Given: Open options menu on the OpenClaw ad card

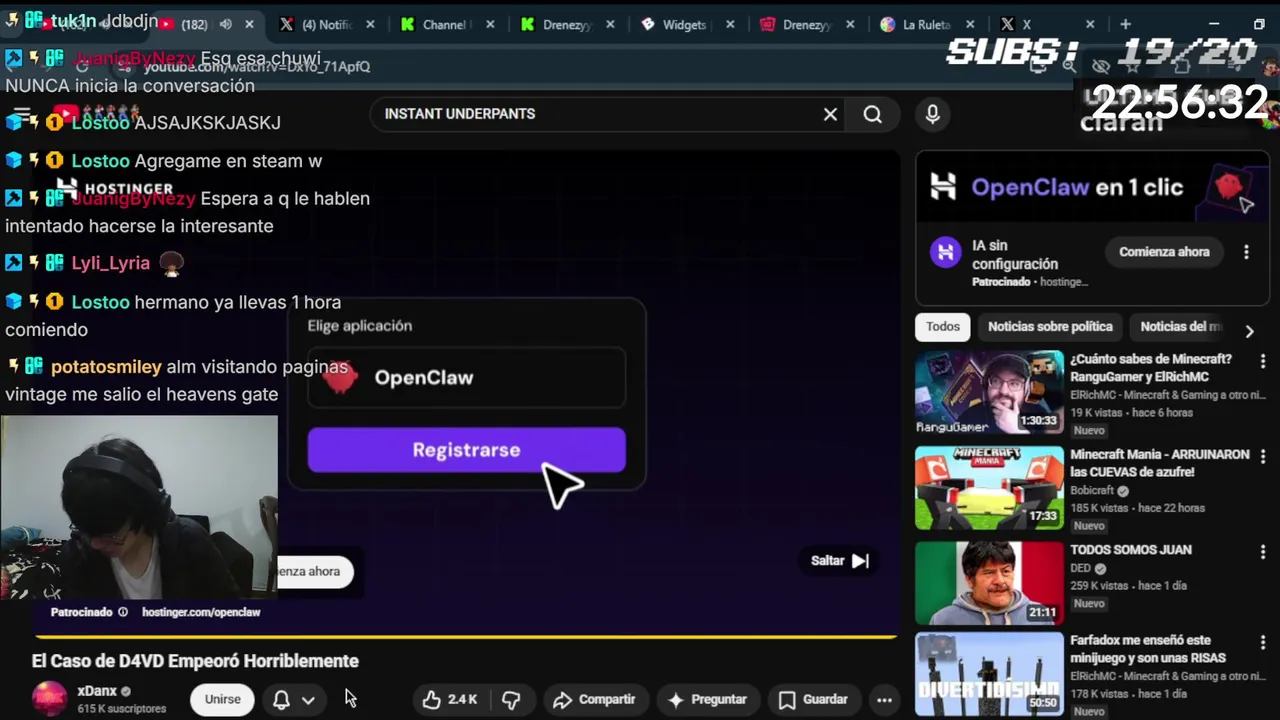Looking at the screenshot, I should coord(1246,252).
